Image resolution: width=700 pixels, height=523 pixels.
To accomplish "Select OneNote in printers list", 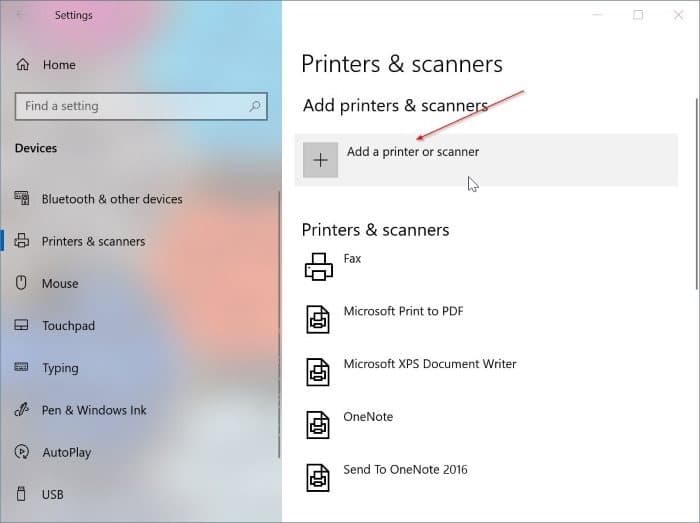I will coord(368,416).
